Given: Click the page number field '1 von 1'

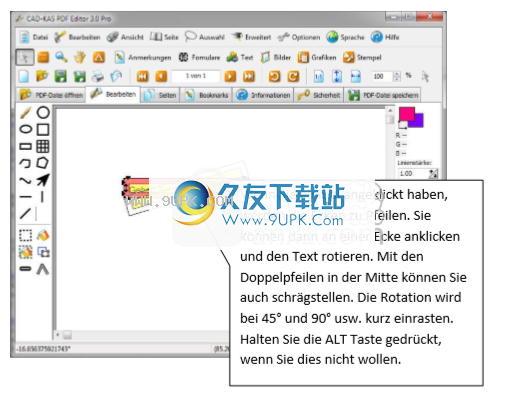Looking at the screenshot, I should (x=196, y=76).
